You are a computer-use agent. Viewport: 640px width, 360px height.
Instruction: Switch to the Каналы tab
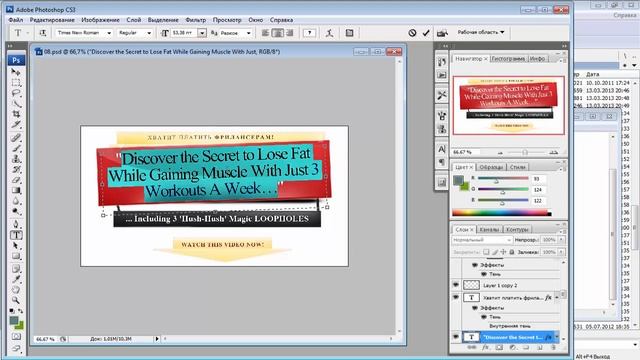[x=489, y=229]
